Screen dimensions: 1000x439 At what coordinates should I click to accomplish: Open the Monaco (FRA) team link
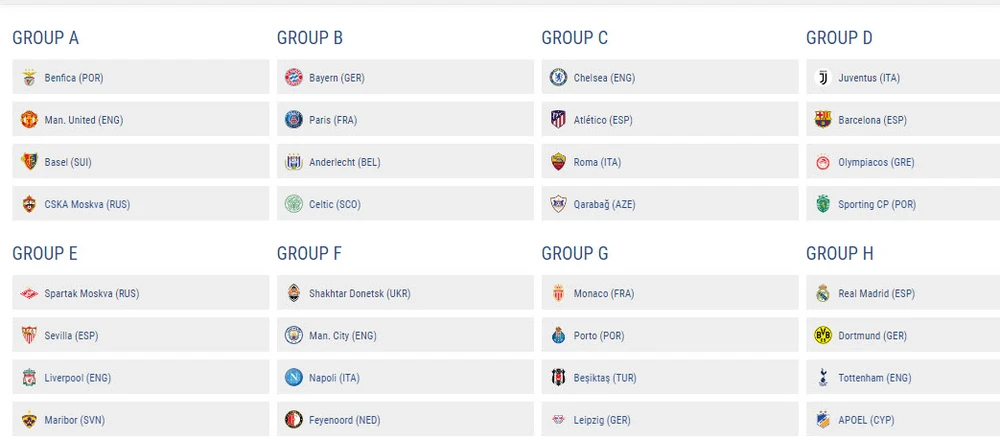point(603,294)
